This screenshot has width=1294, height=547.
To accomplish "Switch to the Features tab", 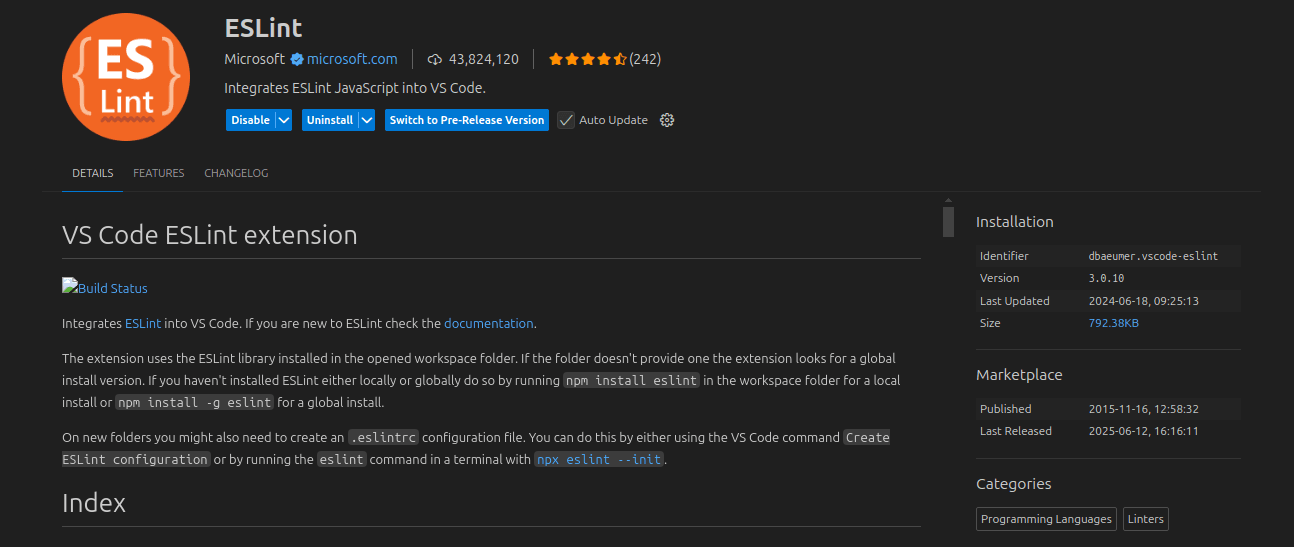I will tap(159, 173).
